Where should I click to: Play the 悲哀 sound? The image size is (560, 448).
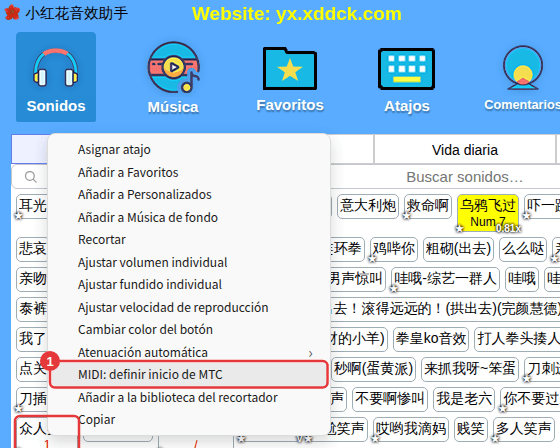(32, 249)
